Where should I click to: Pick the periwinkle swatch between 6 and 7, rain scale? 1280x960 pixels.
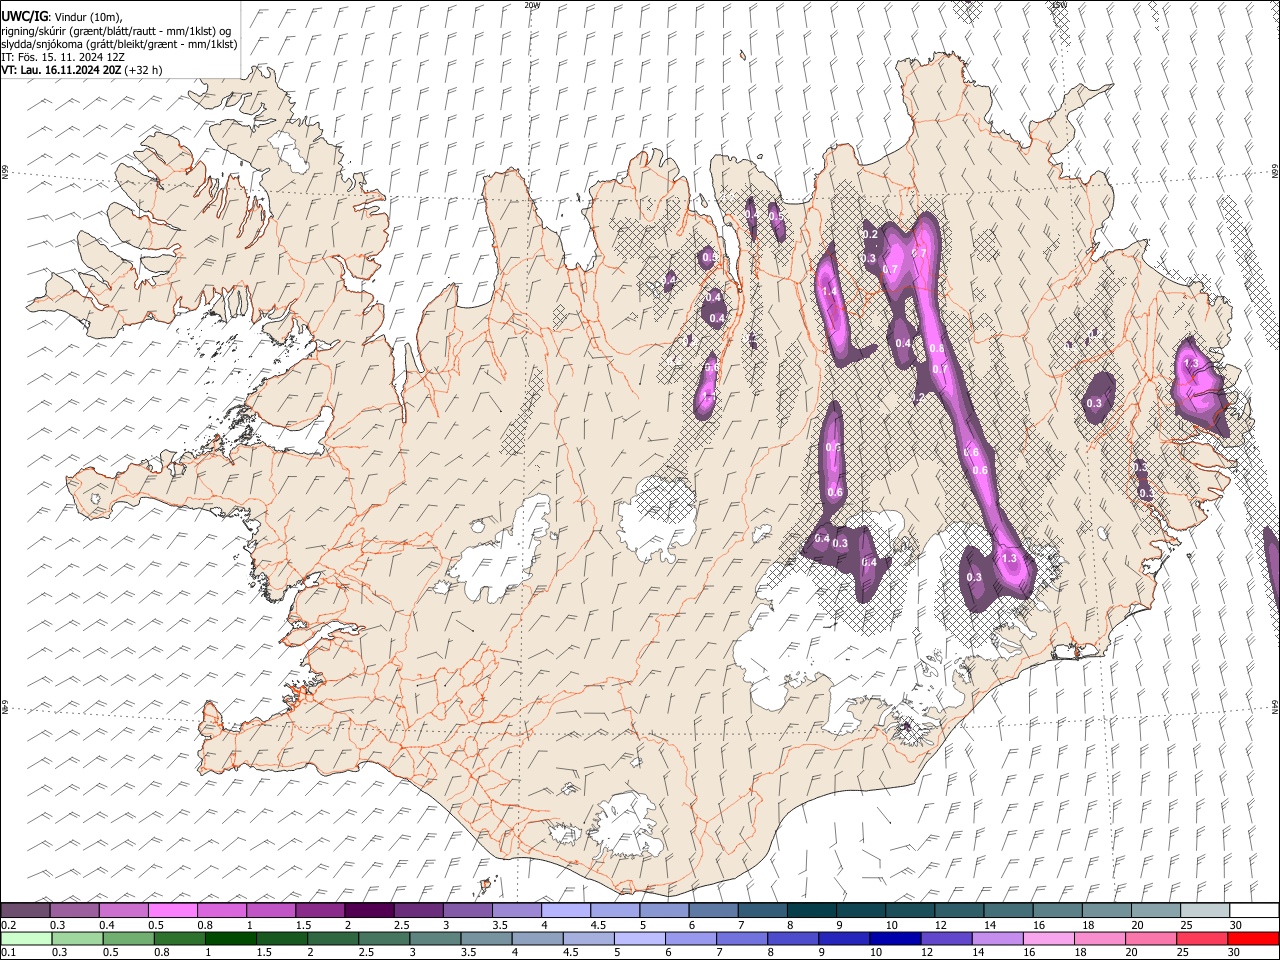(x=690, y=938)
